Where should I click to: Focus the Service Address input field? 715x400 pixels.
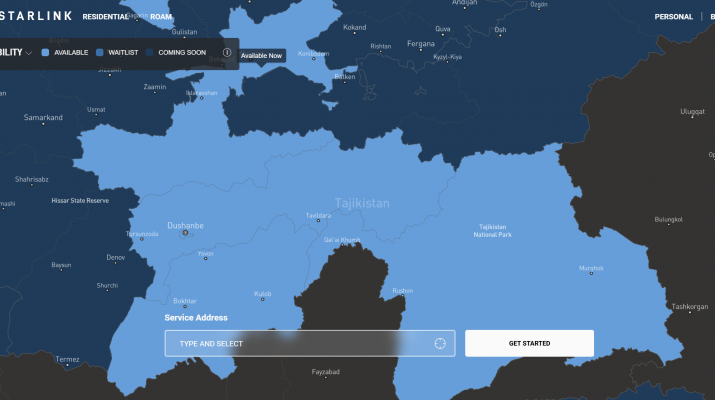[300, 344]
